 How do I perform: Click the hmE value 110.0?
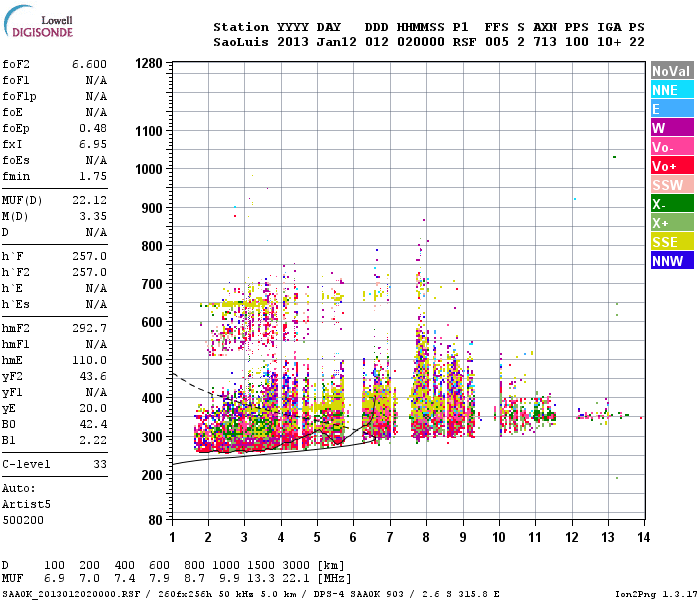pyautogui.click(x=89, y=360)
